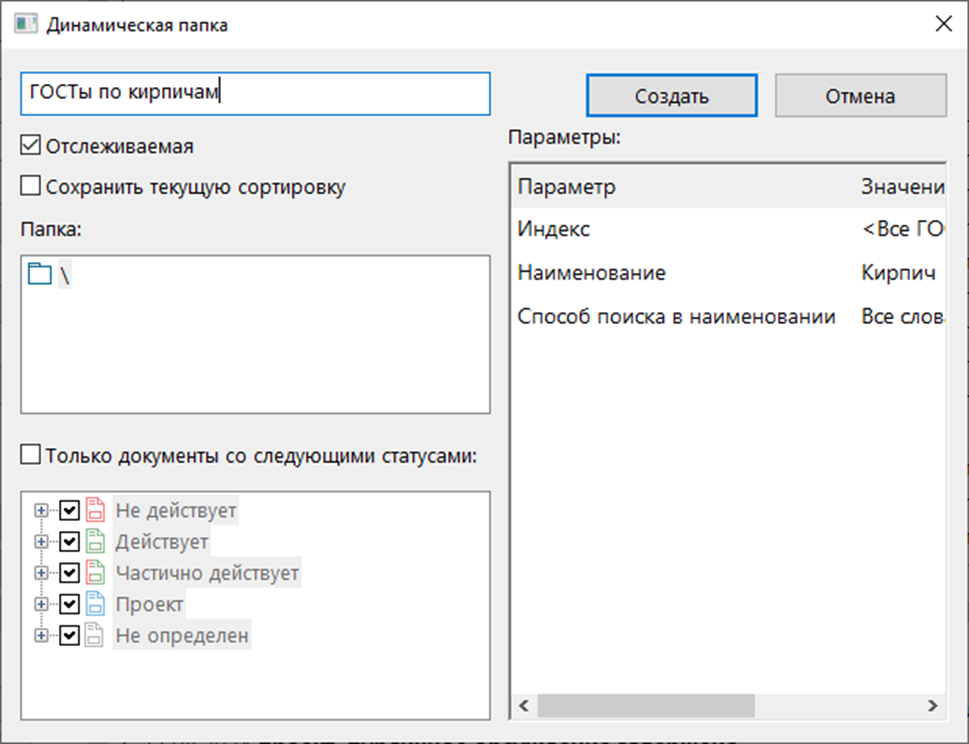This screenshot has height=744, width=969.
Task: Click the parameters scrollbar right arrow
Action: coord(933,706)
